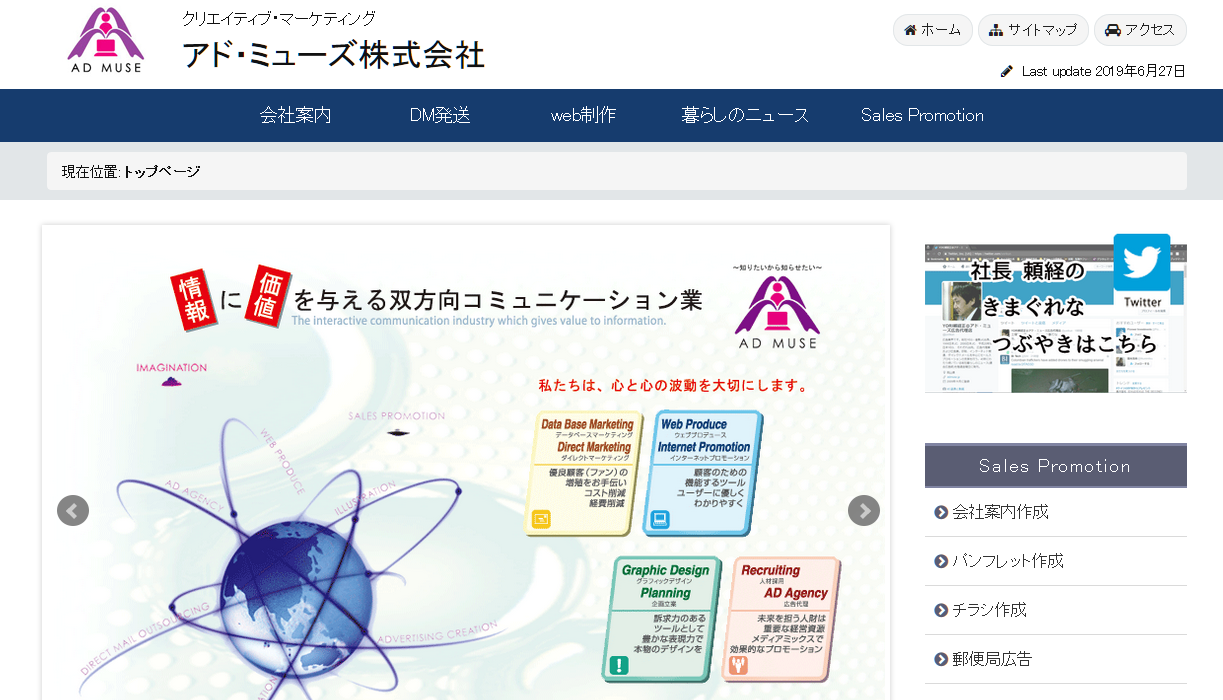The width and height of the screenshot is (1223, 700).
Task: Click the exclamation icon on the green card
Action: [x=619, y=665]
